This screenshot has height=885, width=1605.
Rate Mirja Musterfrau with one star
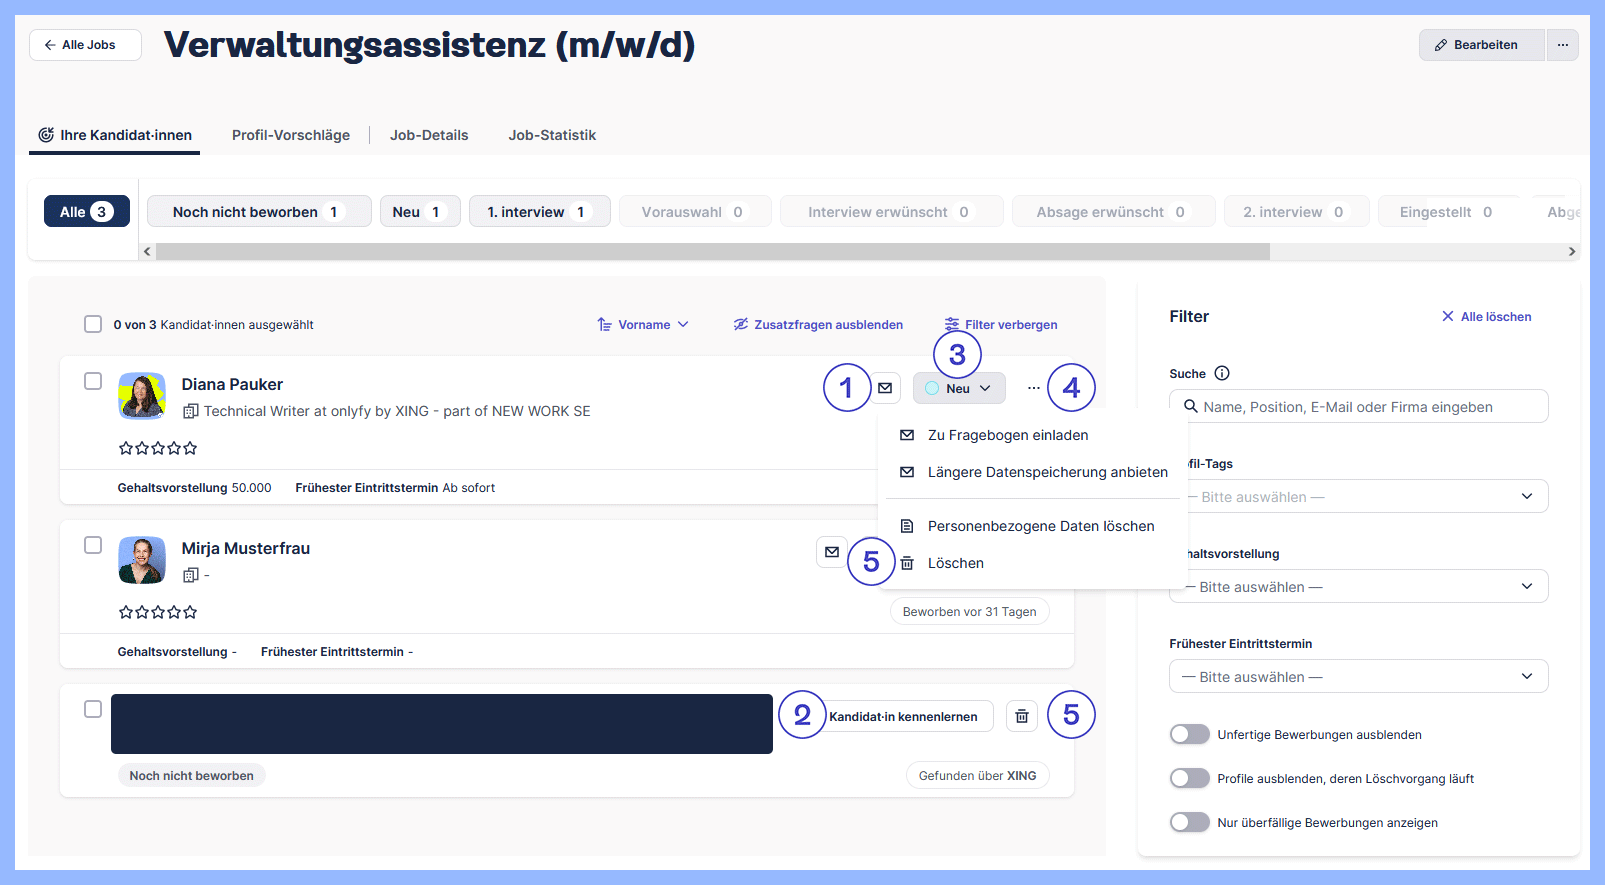click(x=126, y=612)
